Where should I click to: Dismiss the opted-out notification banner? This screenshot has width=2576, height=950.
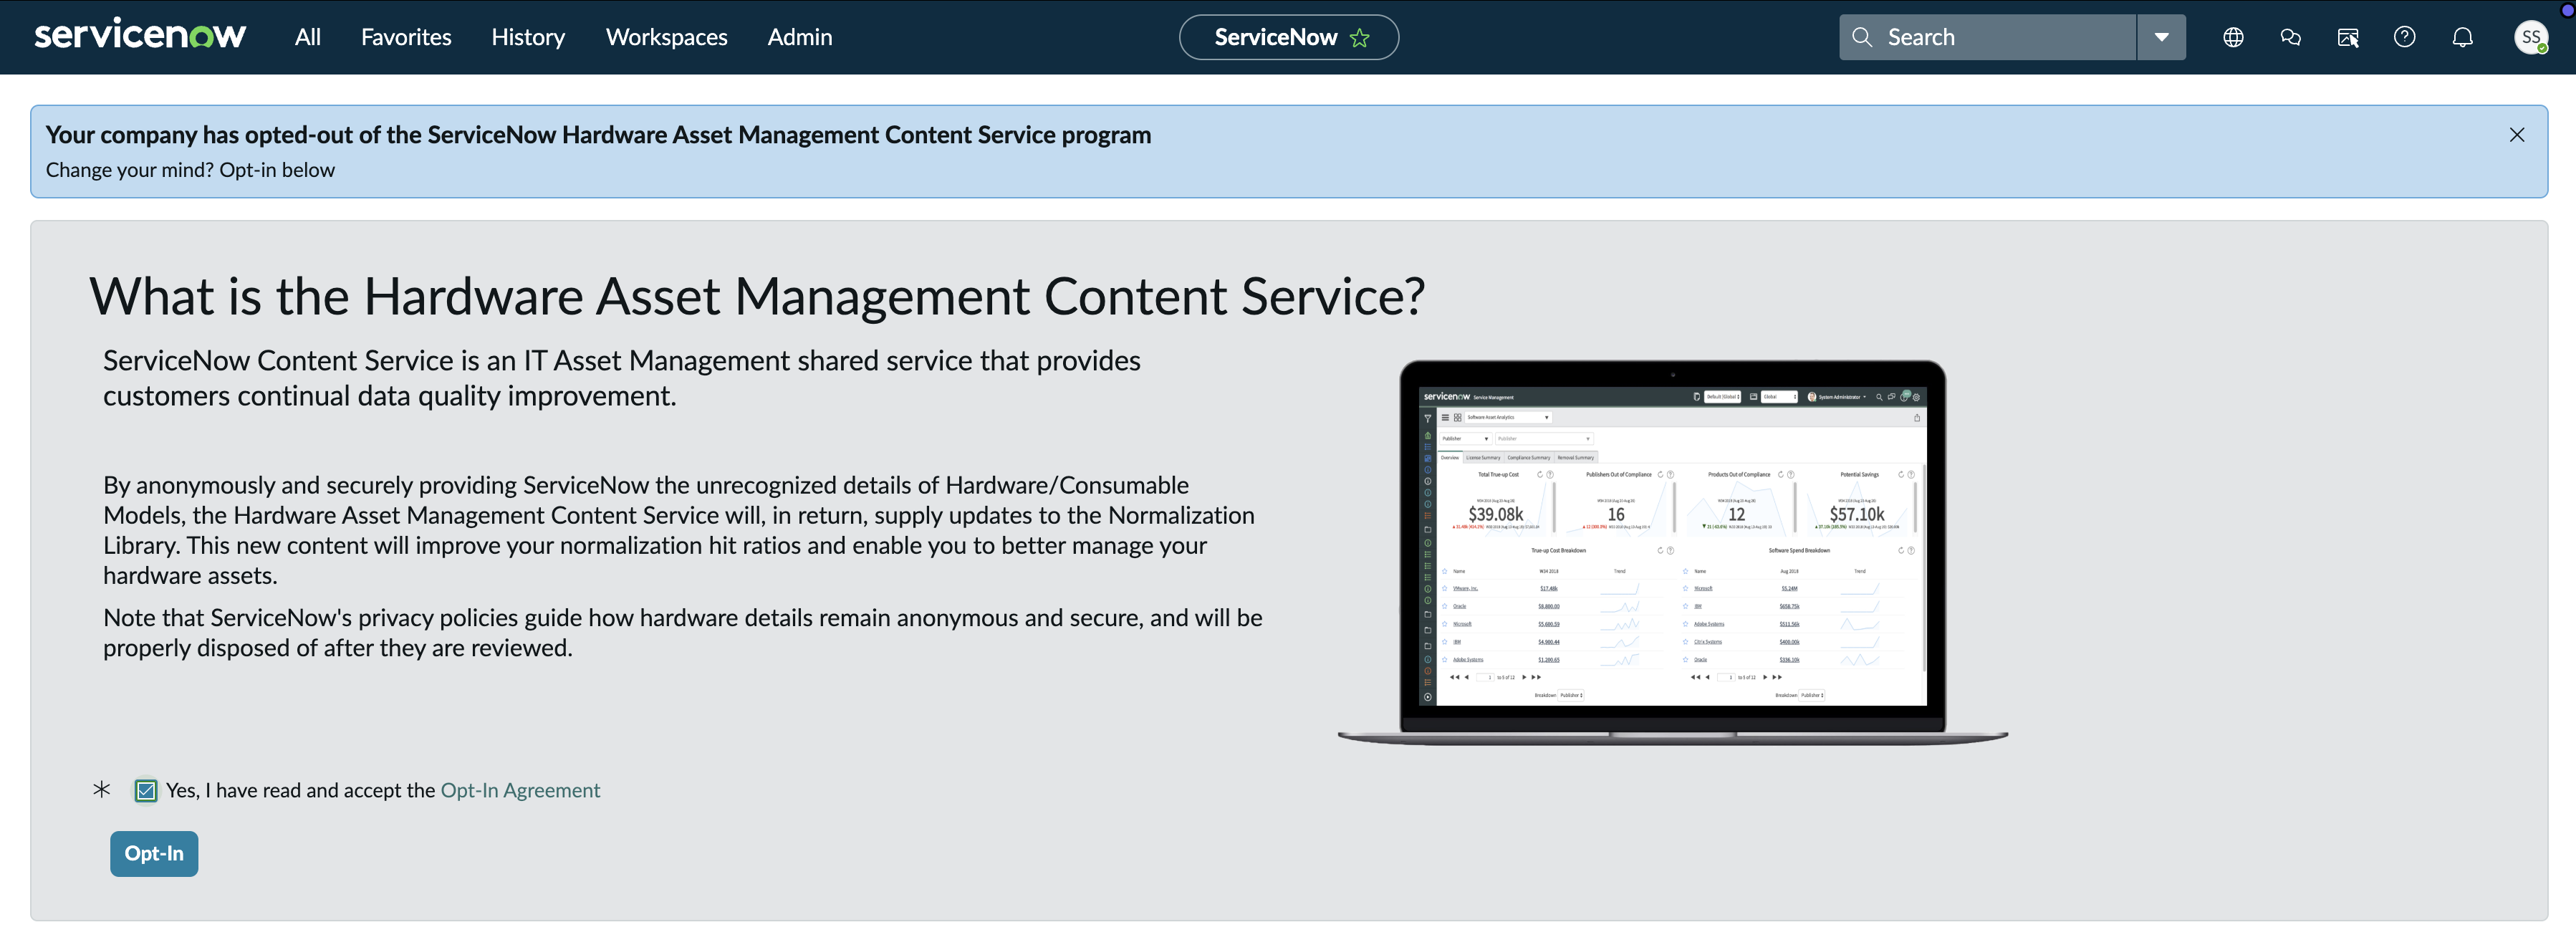pos(2517,135)
